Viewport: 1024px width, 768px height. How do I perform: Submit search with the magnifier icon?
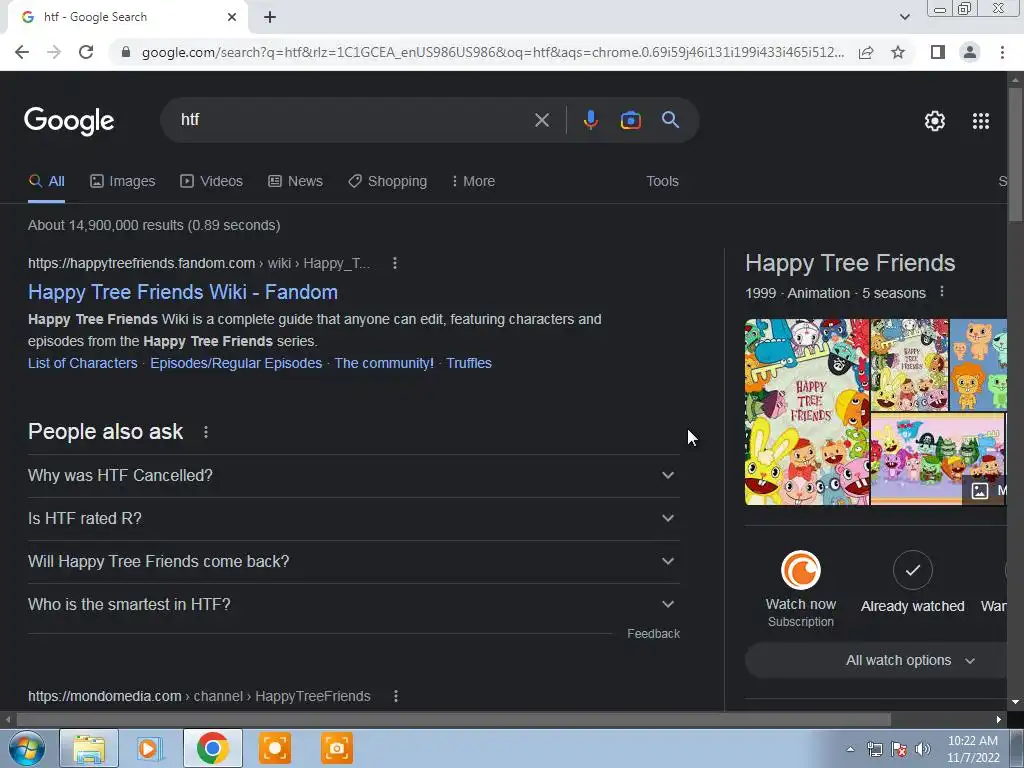[671, 120]
